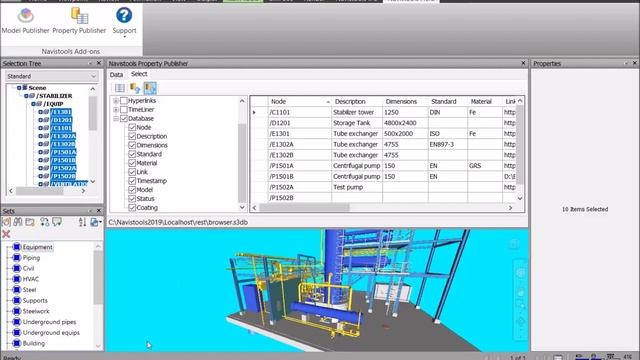The image size is (640, 360).
Task: Open the Property Publisher tool
Action: point(79,21)
